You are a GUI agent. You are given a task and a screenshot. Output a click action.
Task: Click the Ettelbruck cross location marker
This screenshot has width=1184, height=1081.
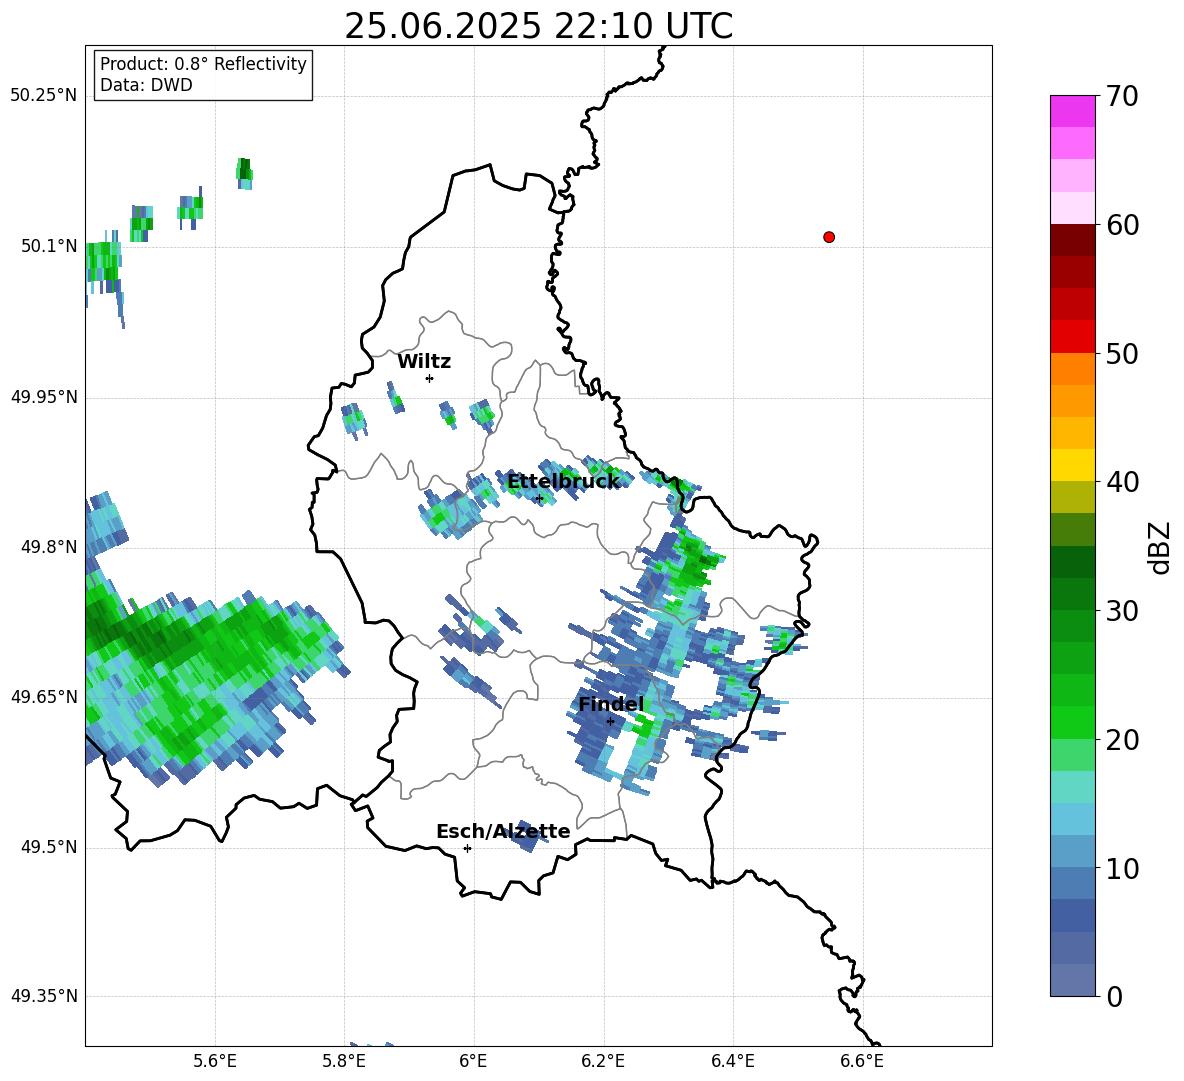point(538,498)
